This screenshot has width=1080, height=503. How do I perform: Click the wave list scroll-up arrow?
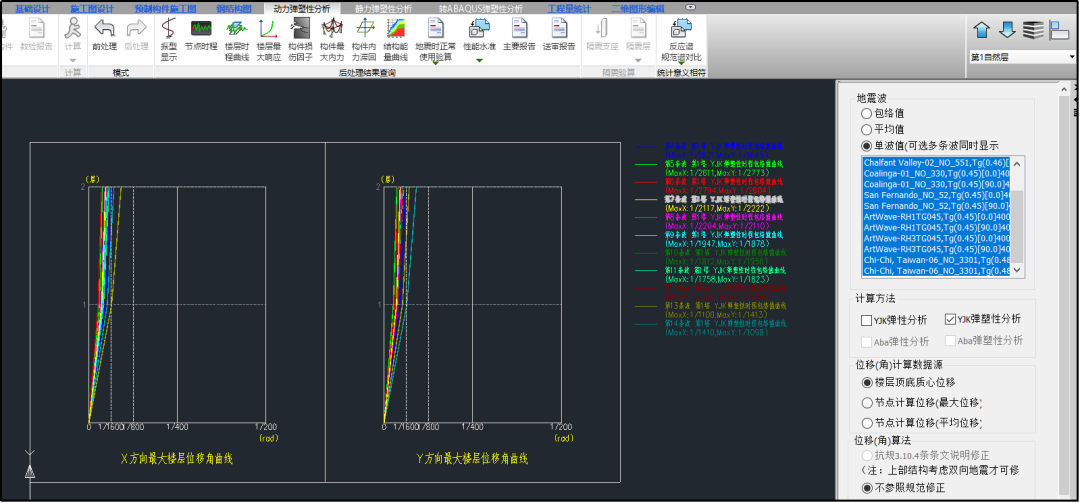pyautogui.click(x=1018, y=163)
